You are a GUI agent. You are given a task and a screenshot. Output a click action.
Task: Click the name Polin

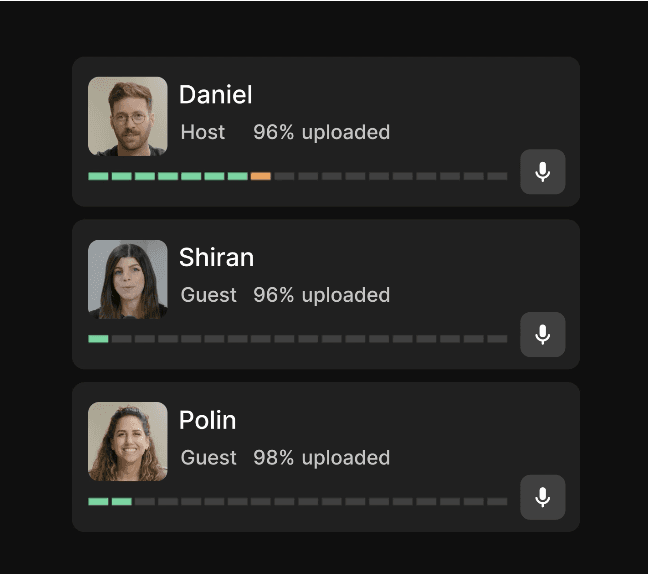(207, 420)
